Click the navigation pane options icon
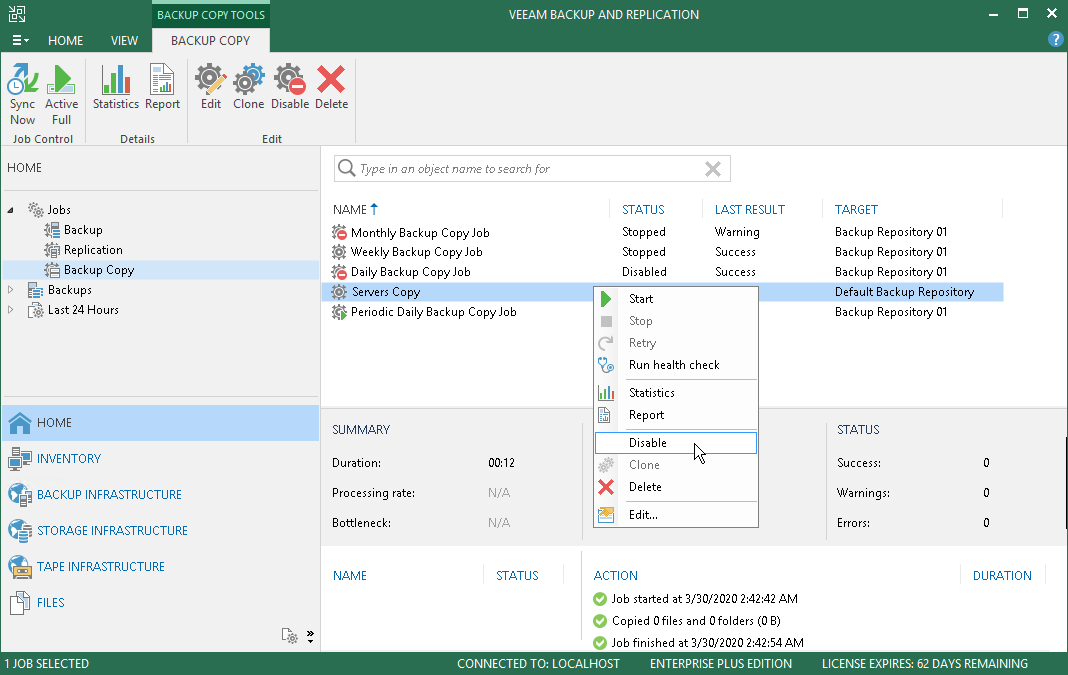The height and width of the screenshot is (675, 1068). (x=289, y=635)
